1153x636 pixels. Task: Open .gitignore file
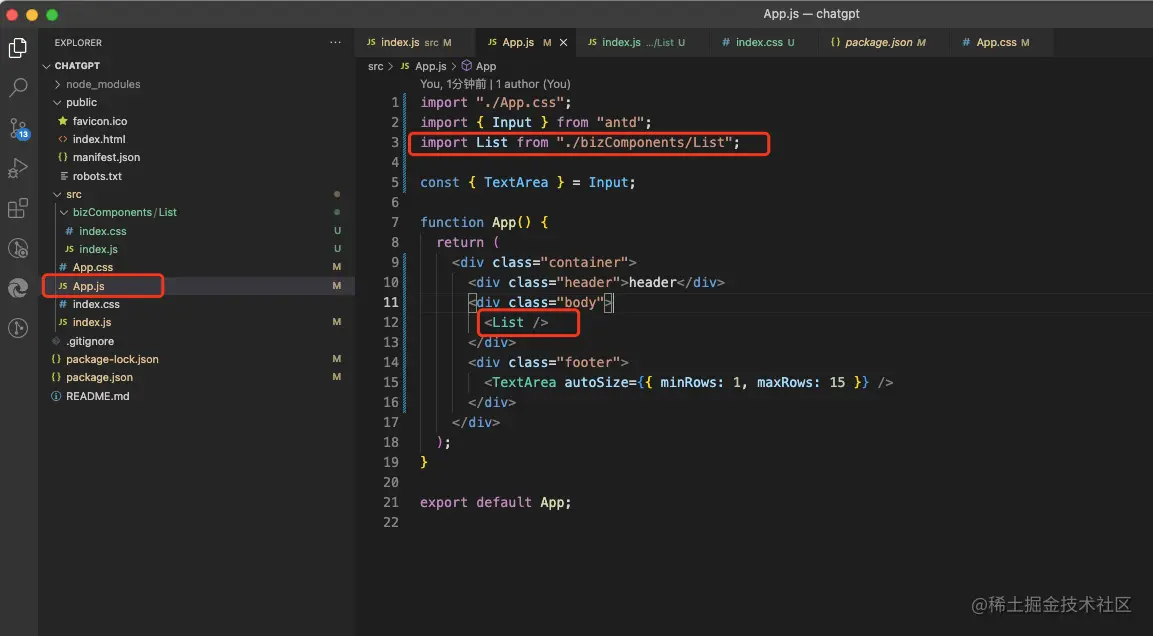click(90, 341)
